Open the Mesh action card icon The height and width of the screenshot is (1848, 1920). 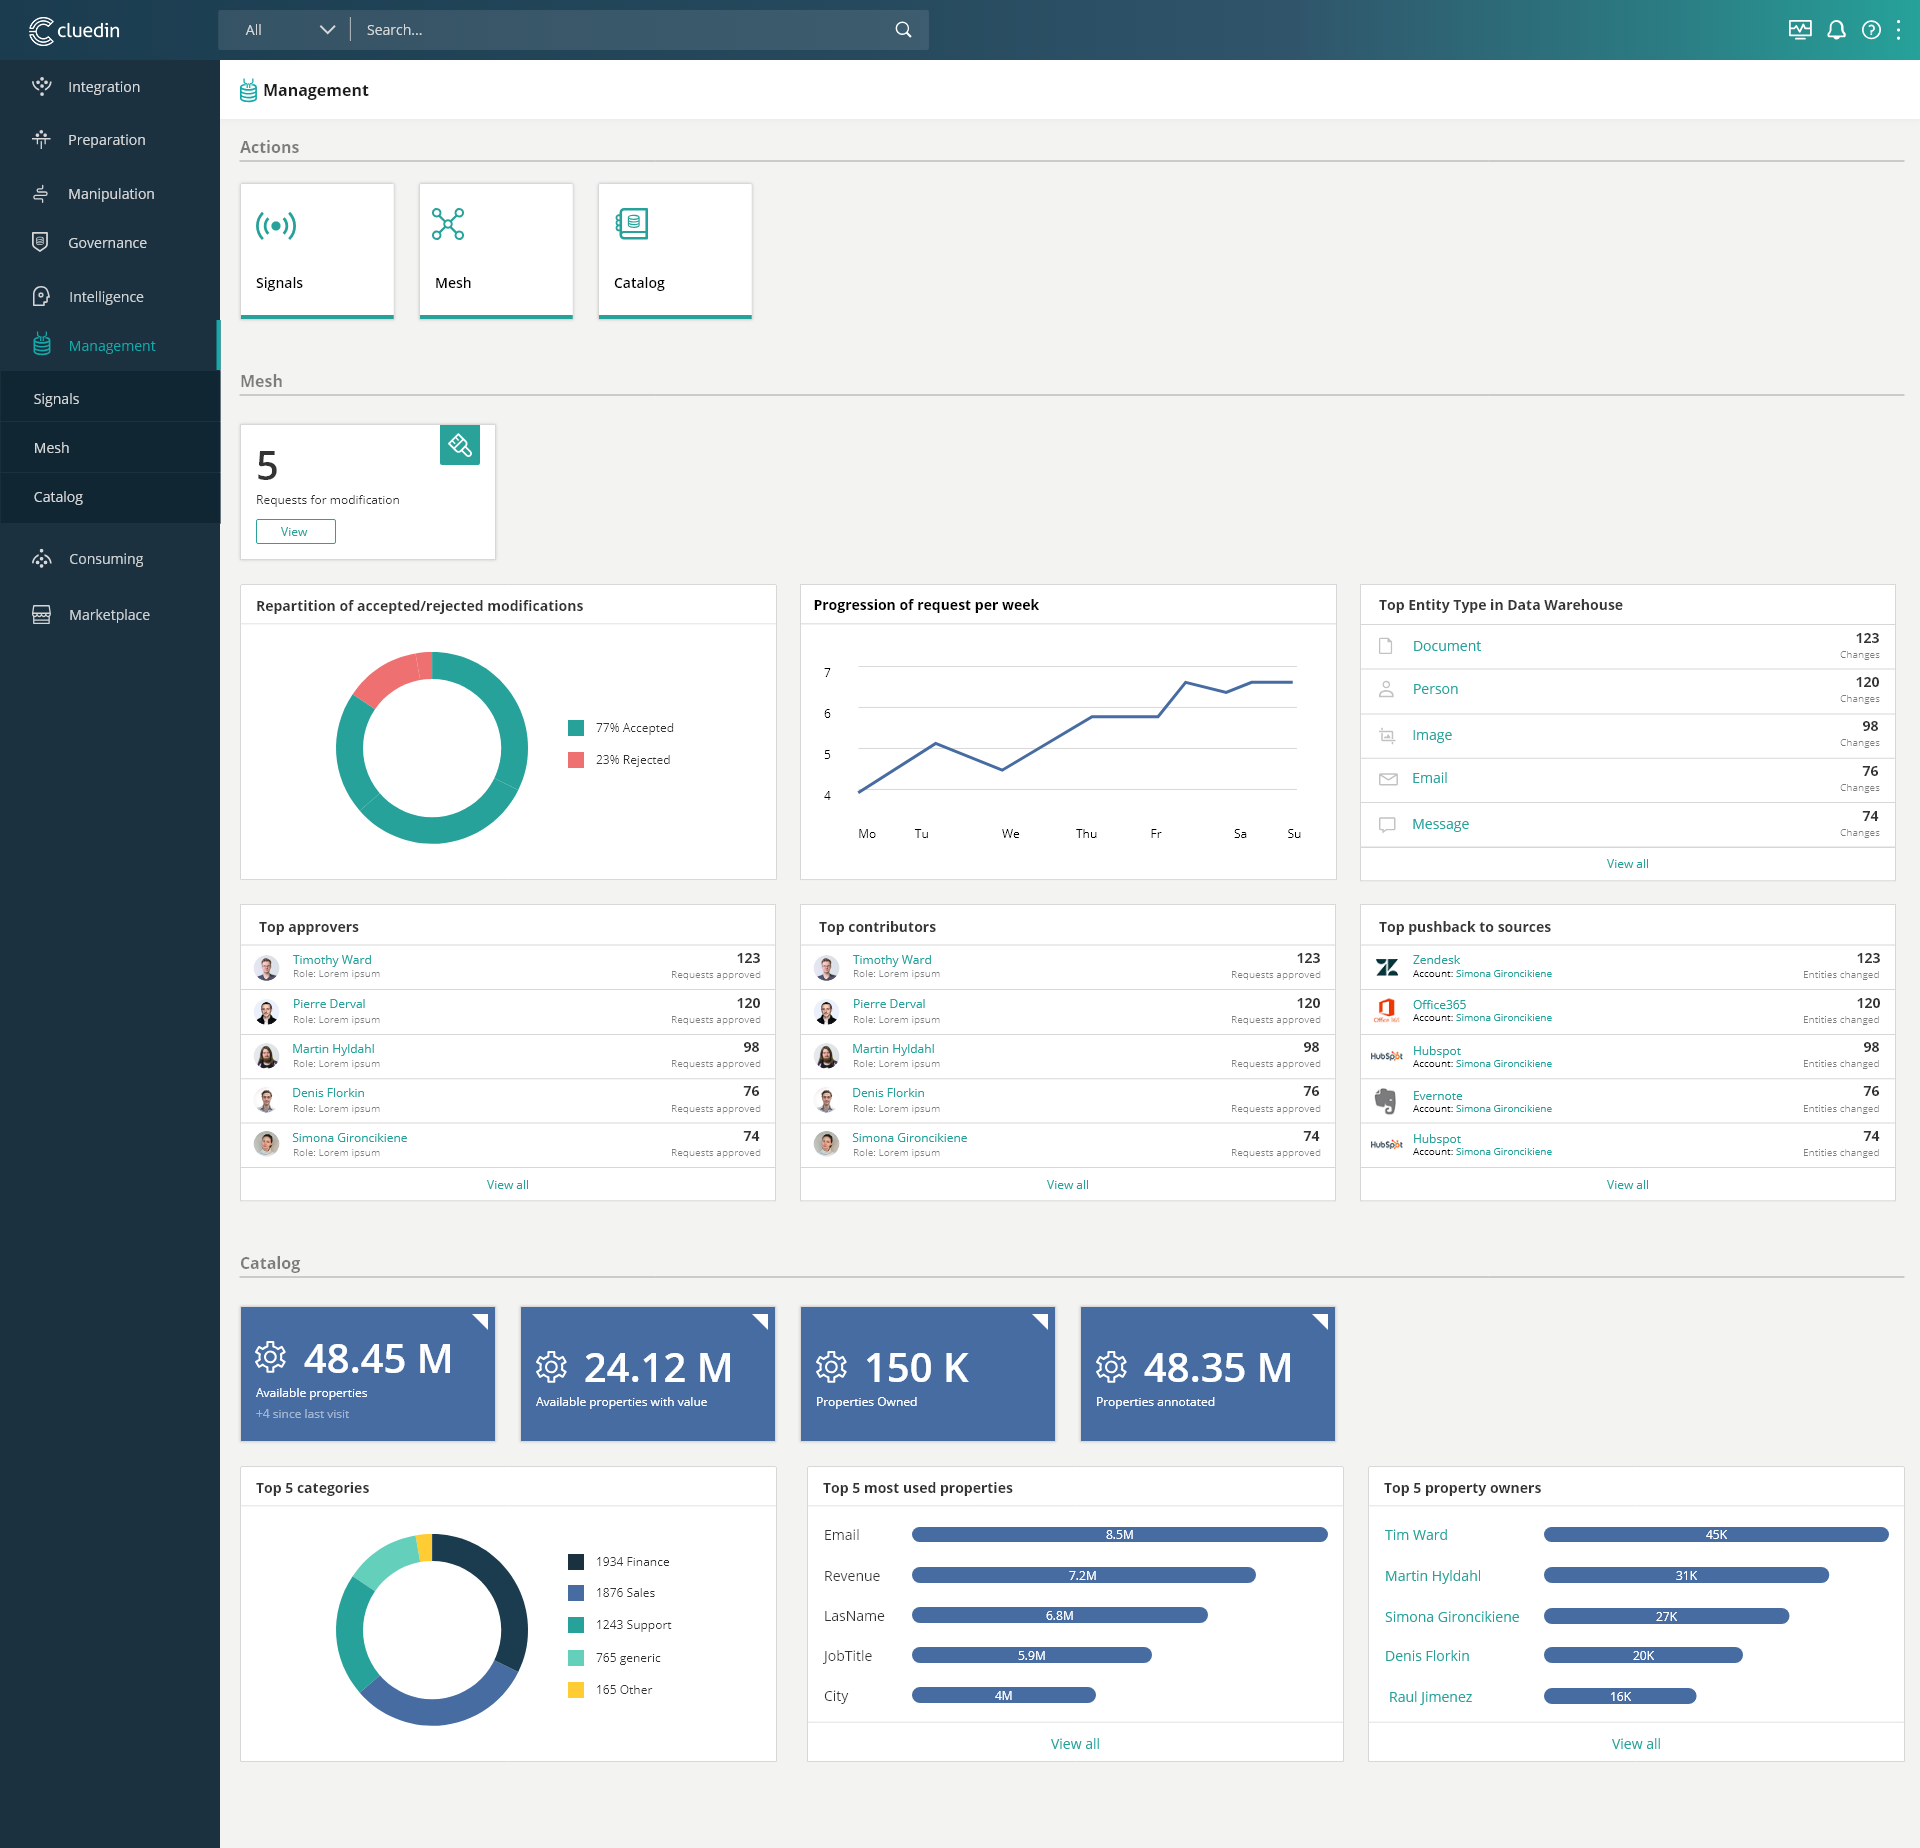448,224
